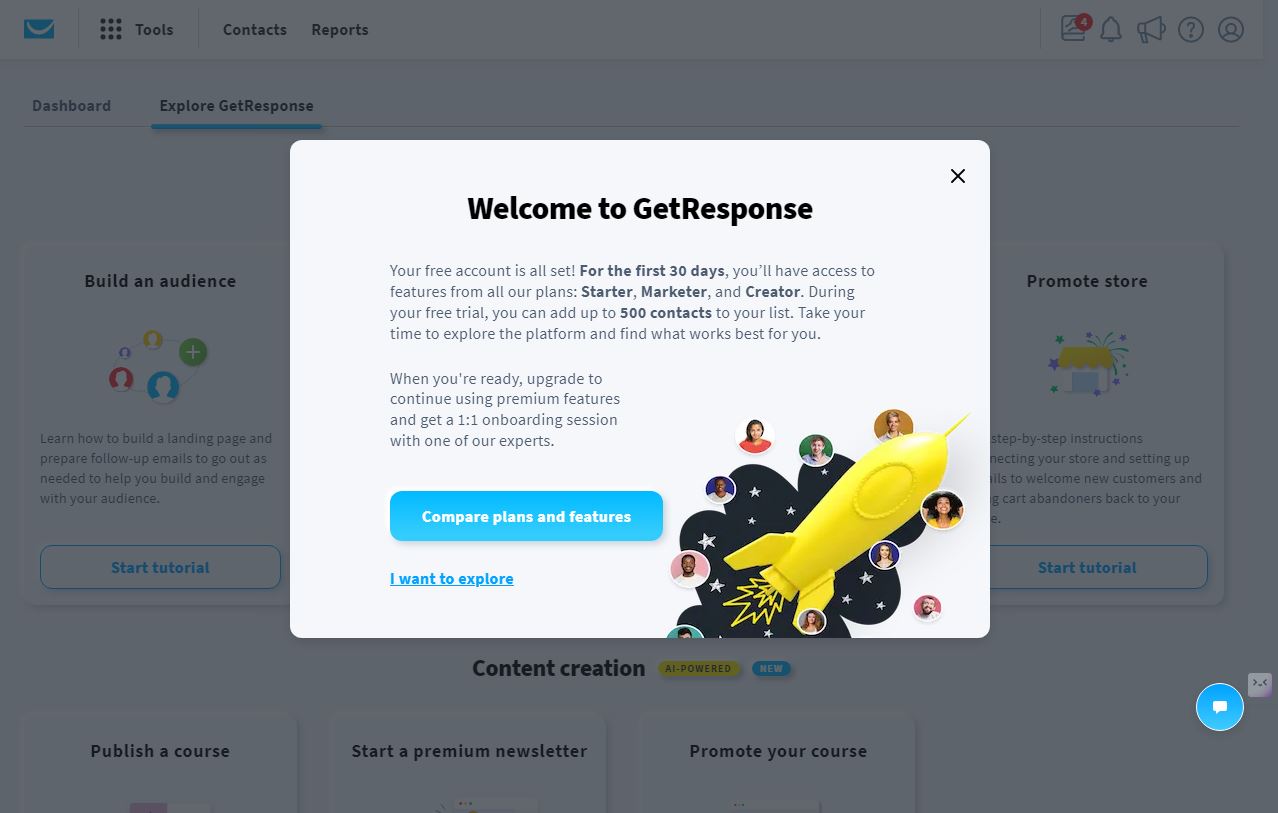The width and height of the screenshot is (1278, 813).
Task: Open the notifications bell icon
Action: [x=1111, y=29]
